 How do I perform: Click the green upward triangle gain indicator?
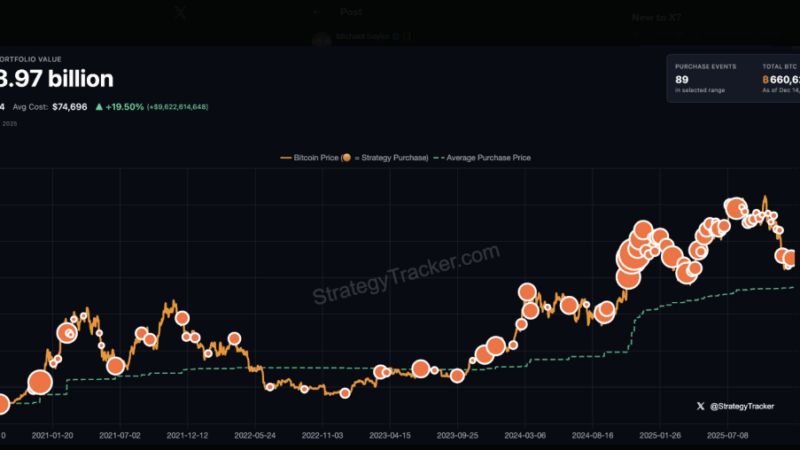click(99, 107)
